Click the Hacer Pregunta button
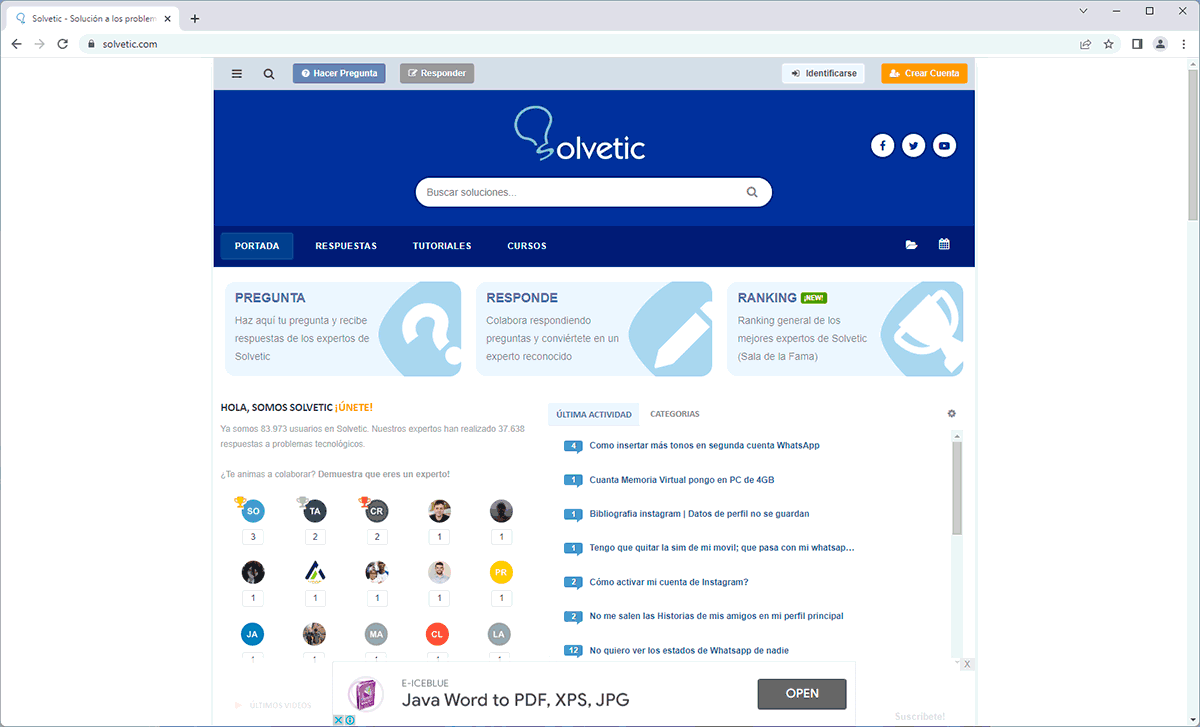Screen dimensions: 1200x727 [x=339, y=73]
